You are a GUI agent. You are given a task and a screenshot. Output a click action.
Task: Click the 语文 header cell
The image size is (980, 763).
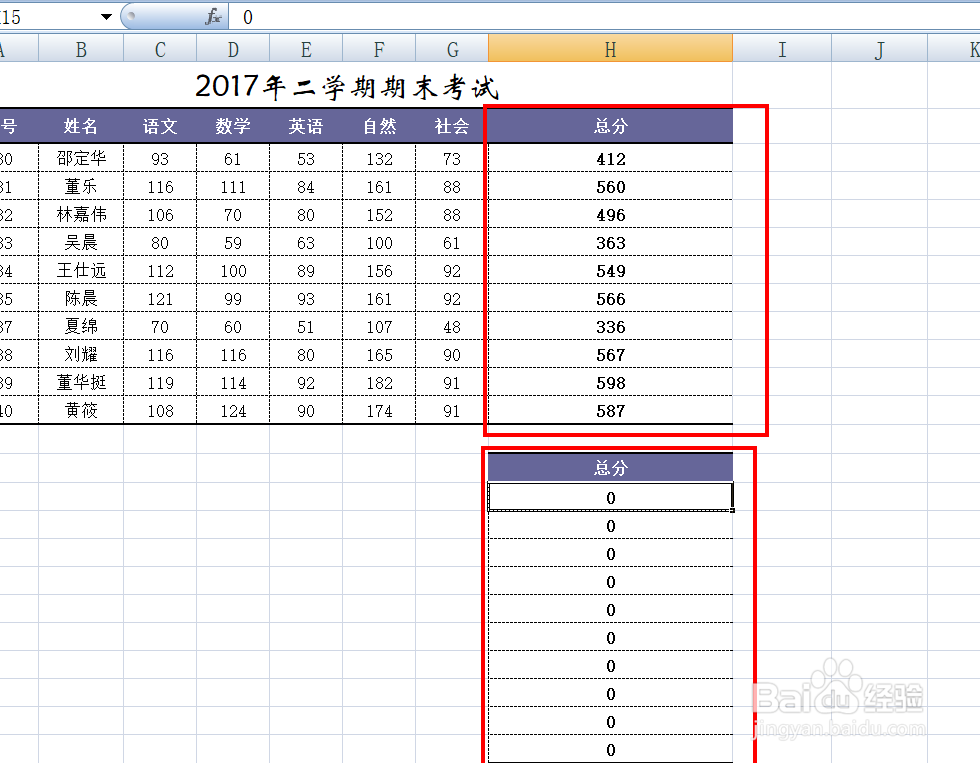pos(159,126)
